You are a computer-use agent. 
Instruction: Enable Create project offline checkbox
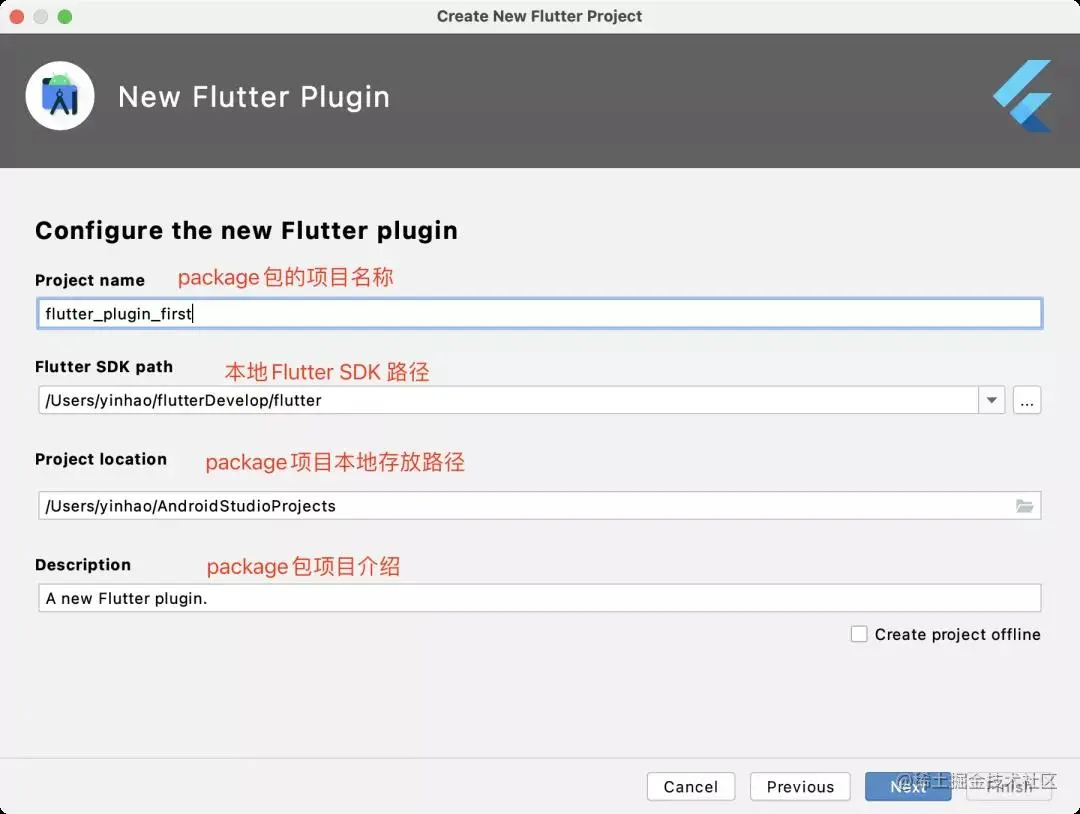coord(859,634)
